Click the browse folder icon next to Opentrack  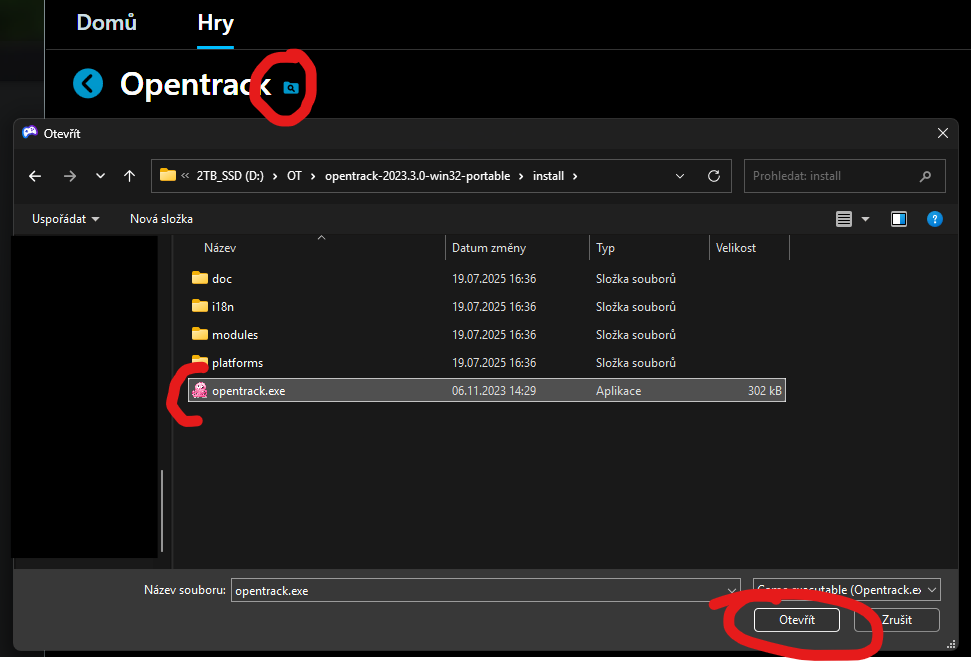coord(290,88)
